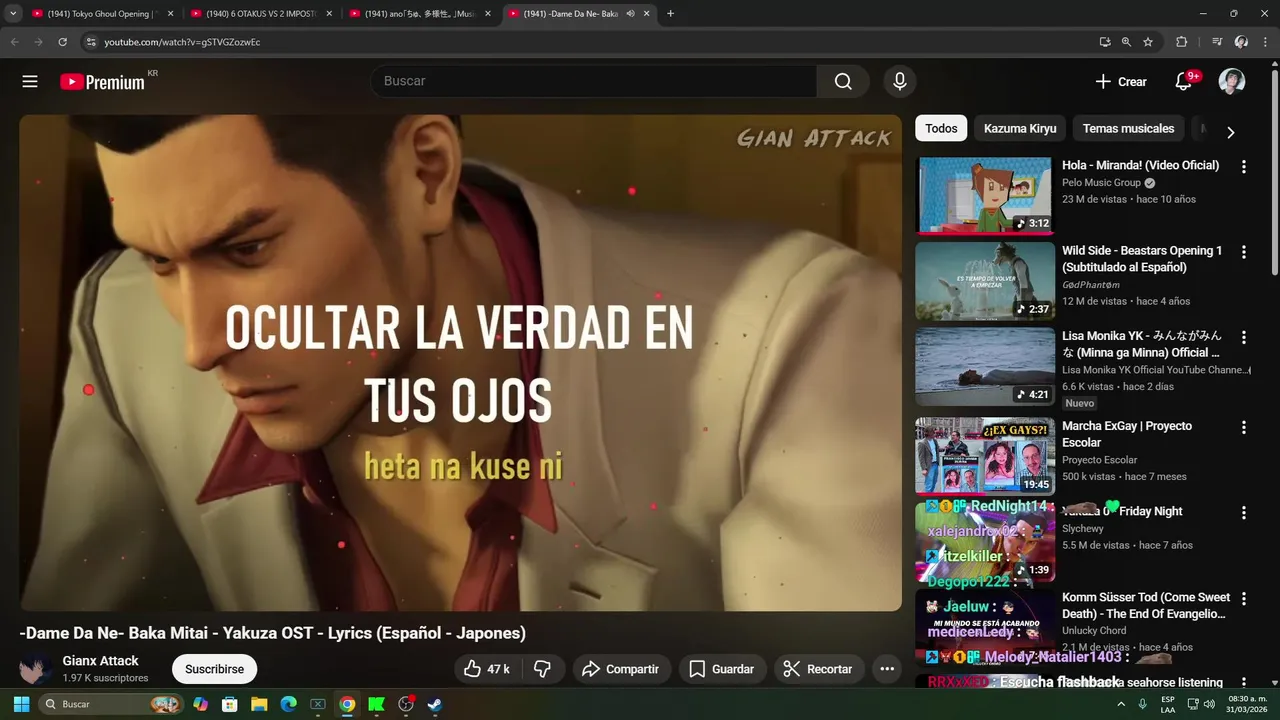1280x720 pixels.
Task: Open Lisa Monika YK video thumbnail
Action: (985, 366)
